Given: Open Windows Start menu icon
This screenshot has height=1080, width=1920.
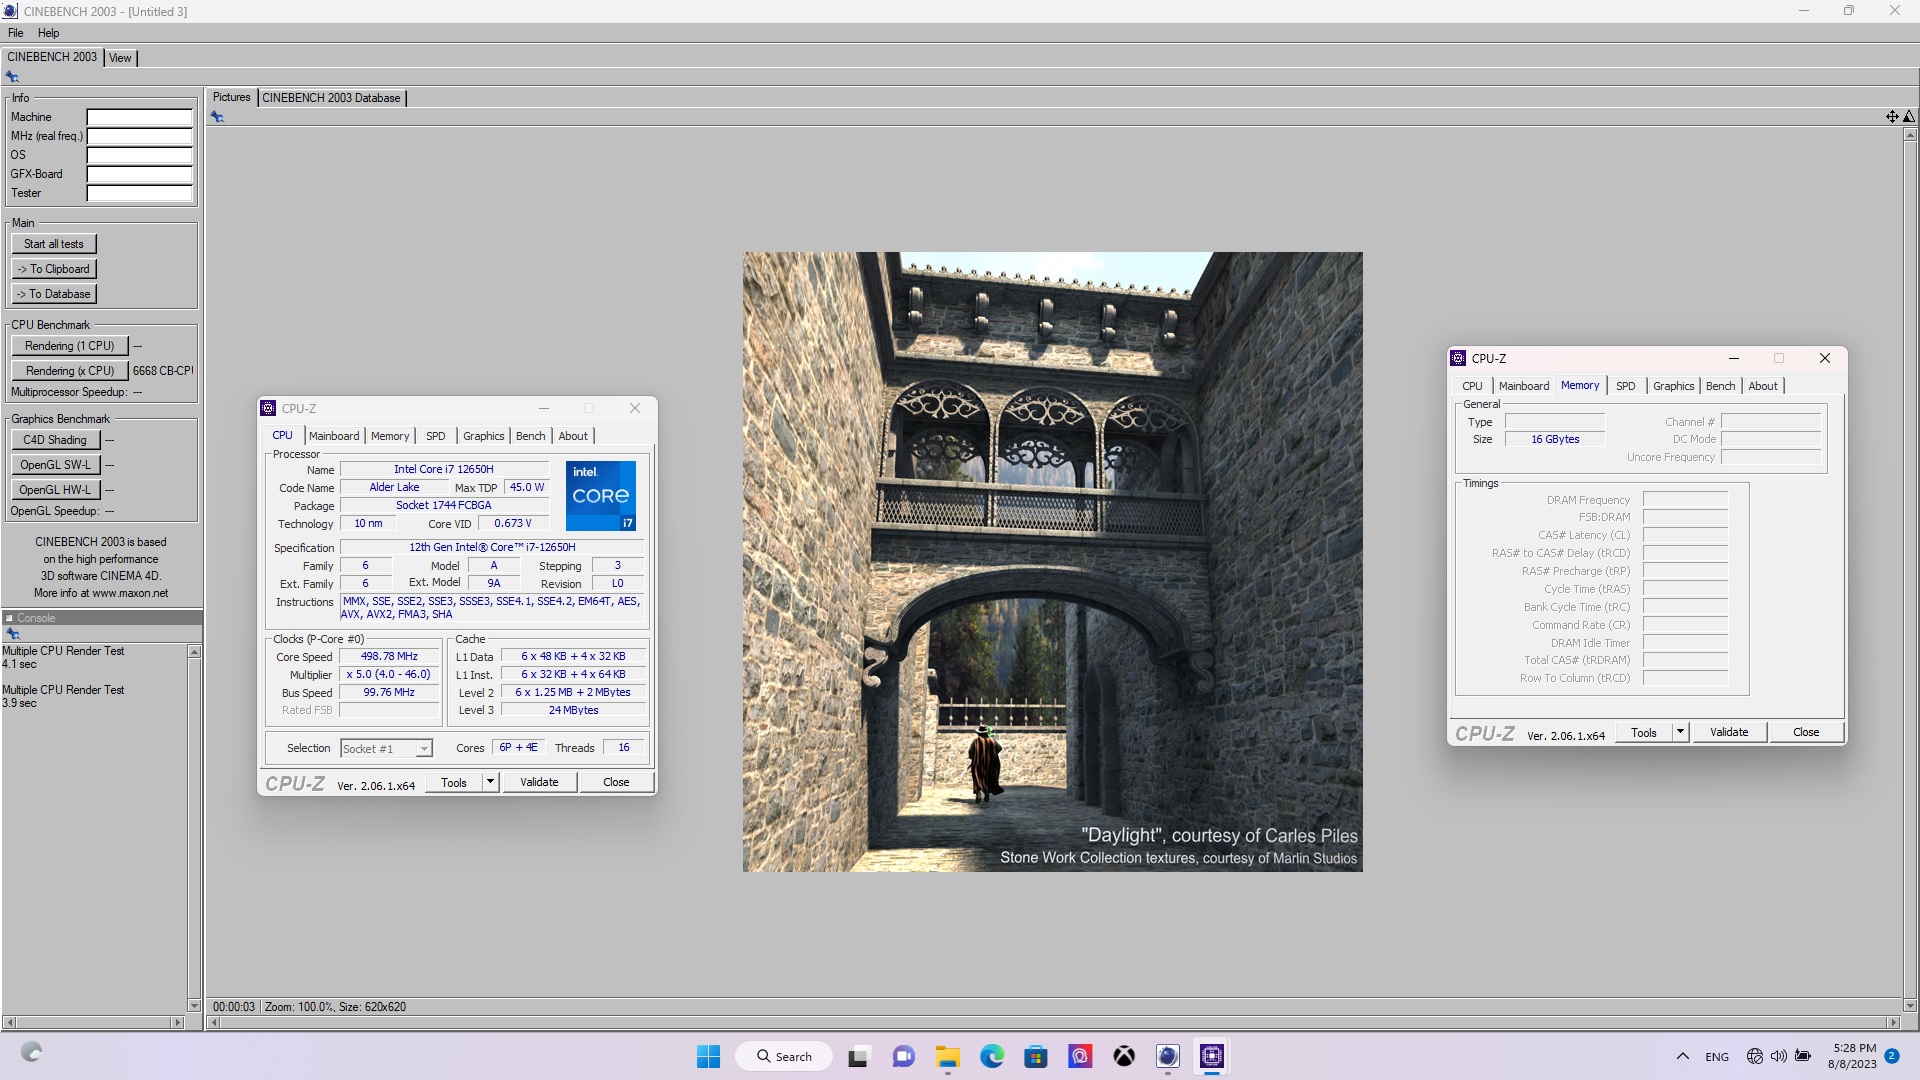Looking at the screenshot, I should pos(708,1056).
